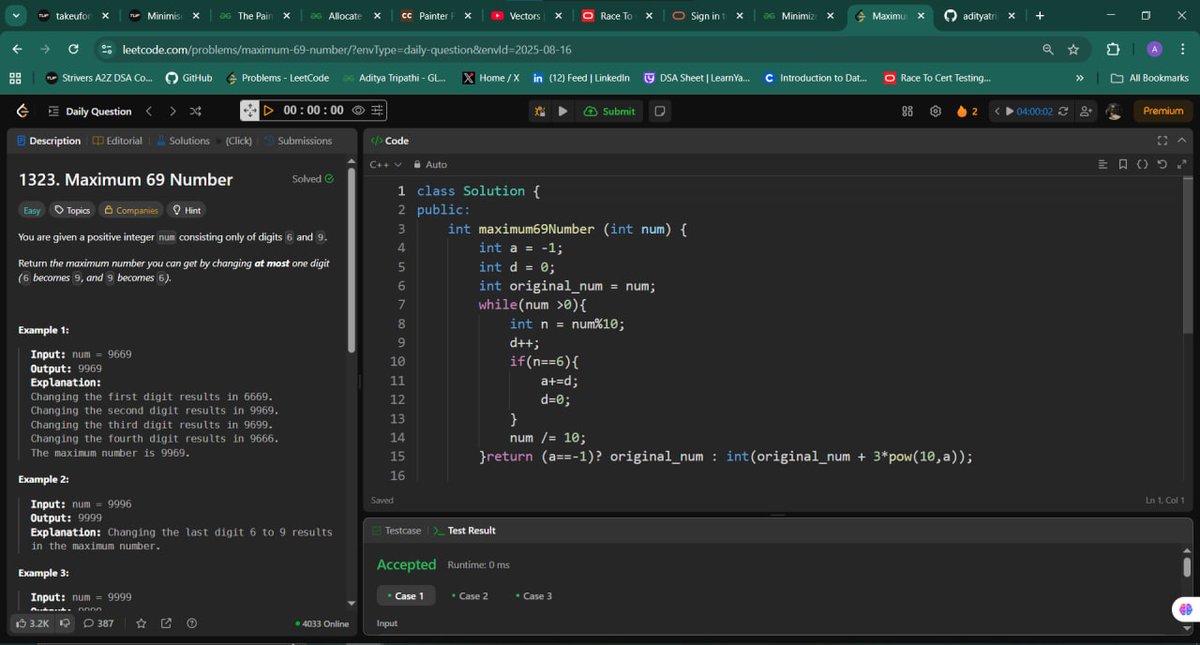Switch to the Description tab
This screenshot has width=1200, height=645.
tap(49, 141)
